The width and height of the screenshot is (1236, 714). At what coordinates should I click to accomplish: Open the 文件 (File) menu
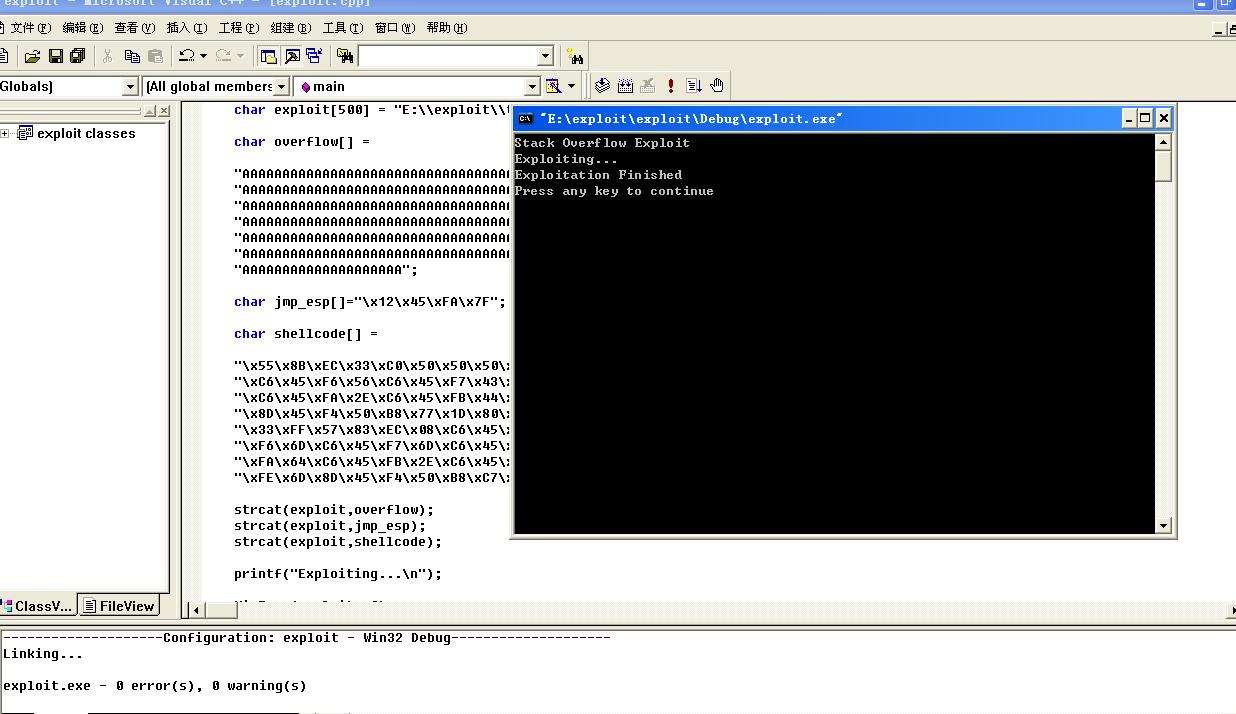[x=30, y=28]
